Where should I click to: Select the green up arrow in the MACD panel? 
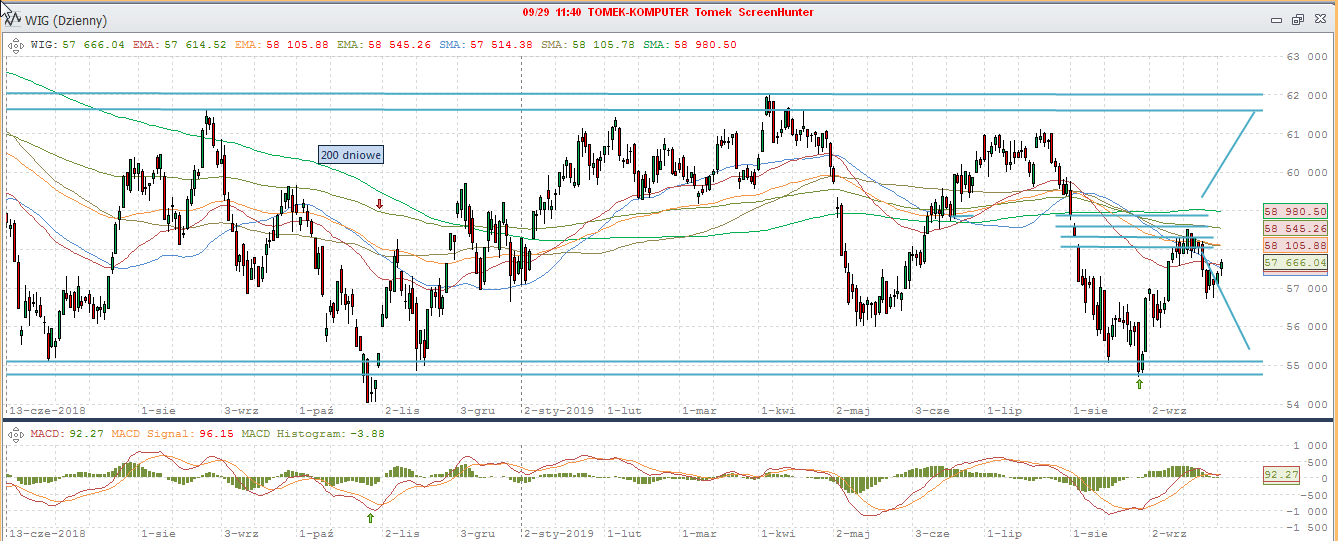[370, 517]
